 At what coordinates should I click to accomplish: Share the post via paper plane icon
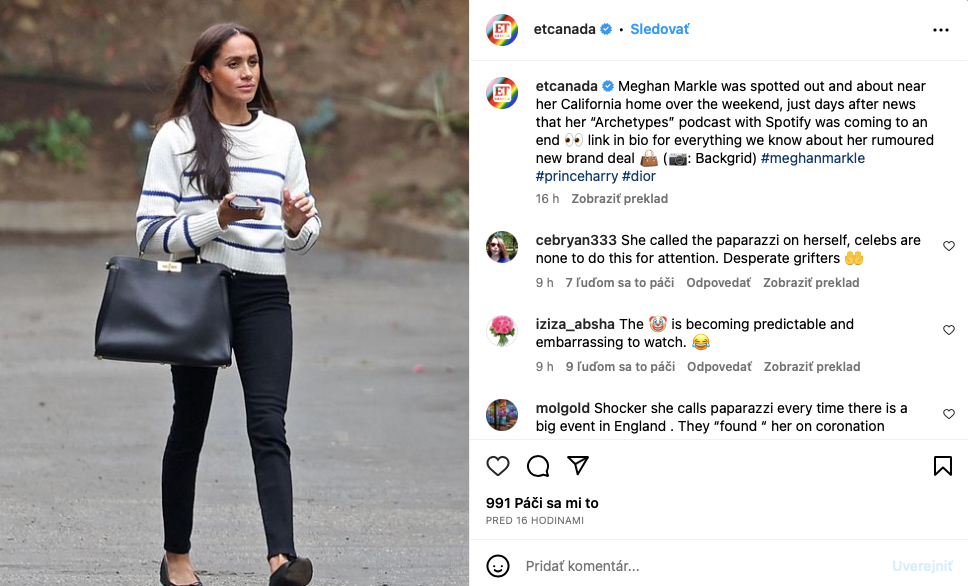578,465
